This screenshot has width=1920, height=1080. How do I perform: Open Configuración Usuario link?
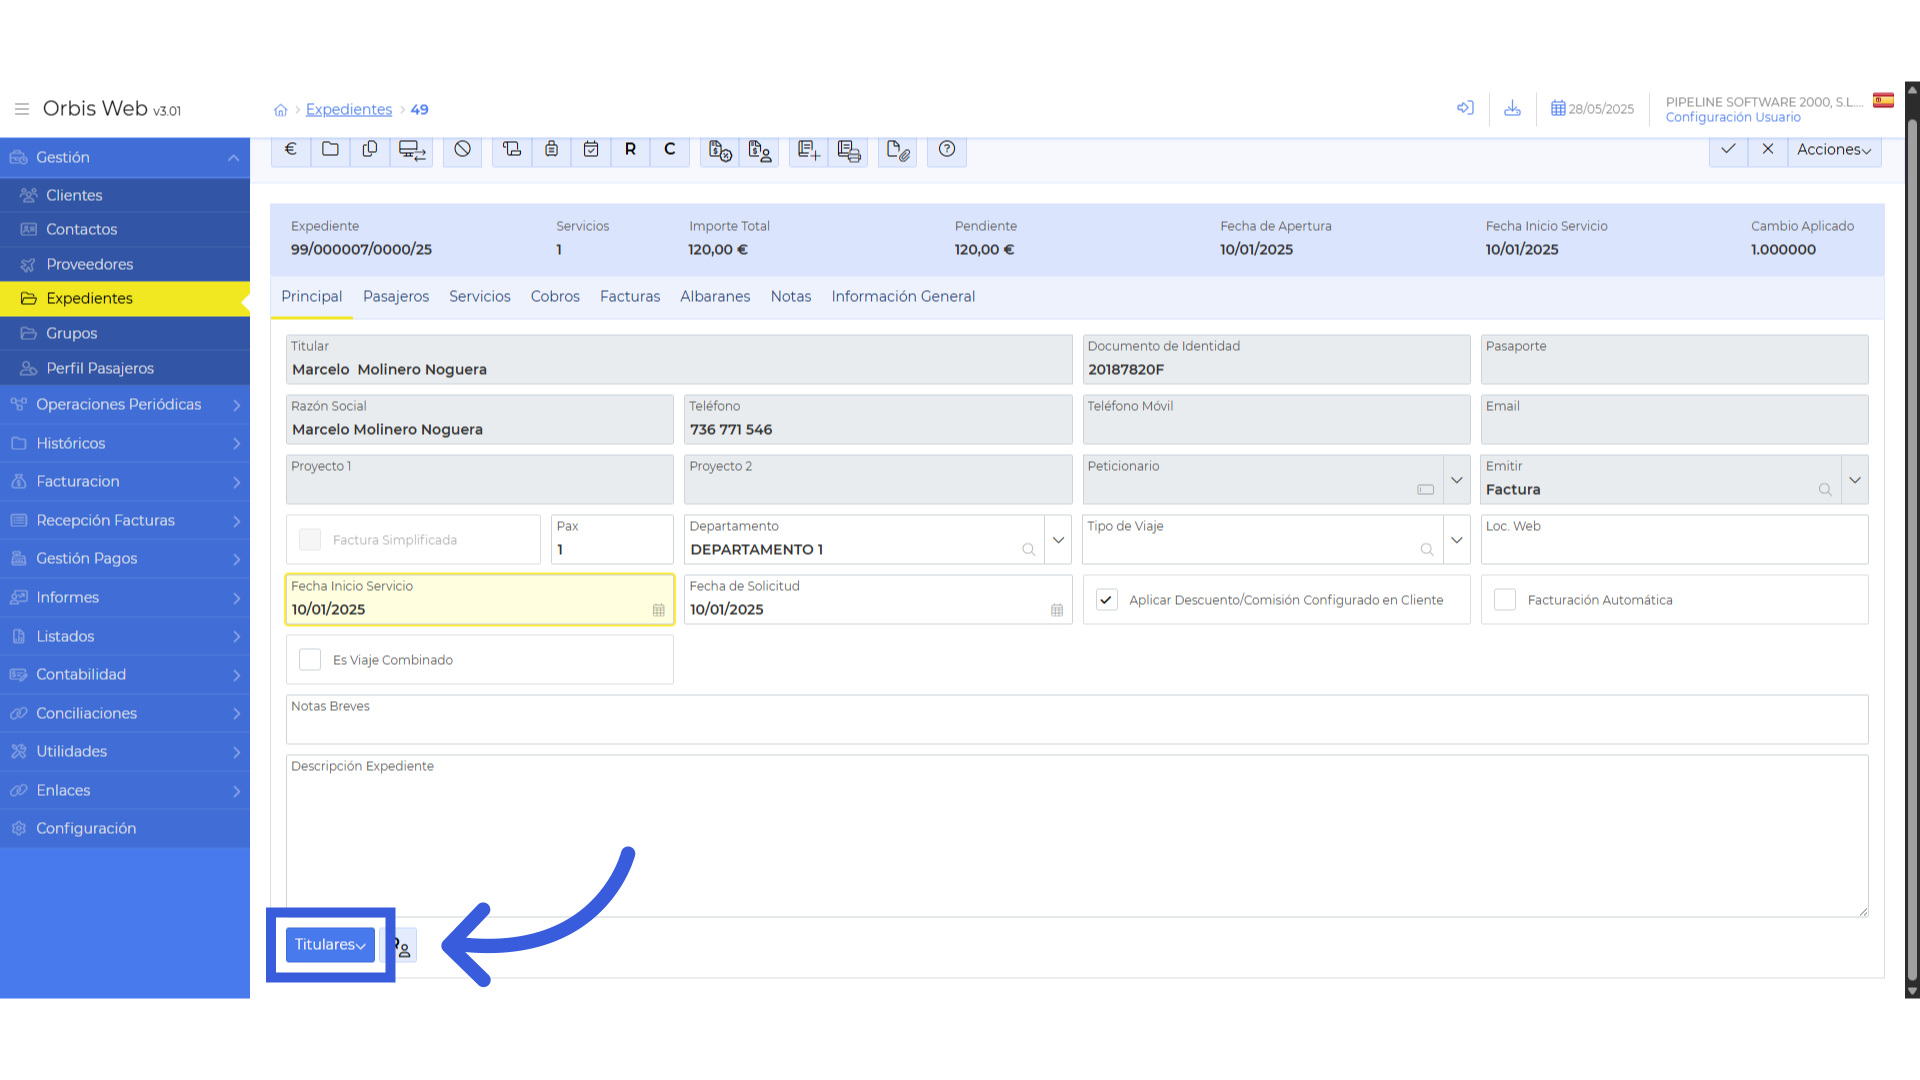(x=1733, y=118)
